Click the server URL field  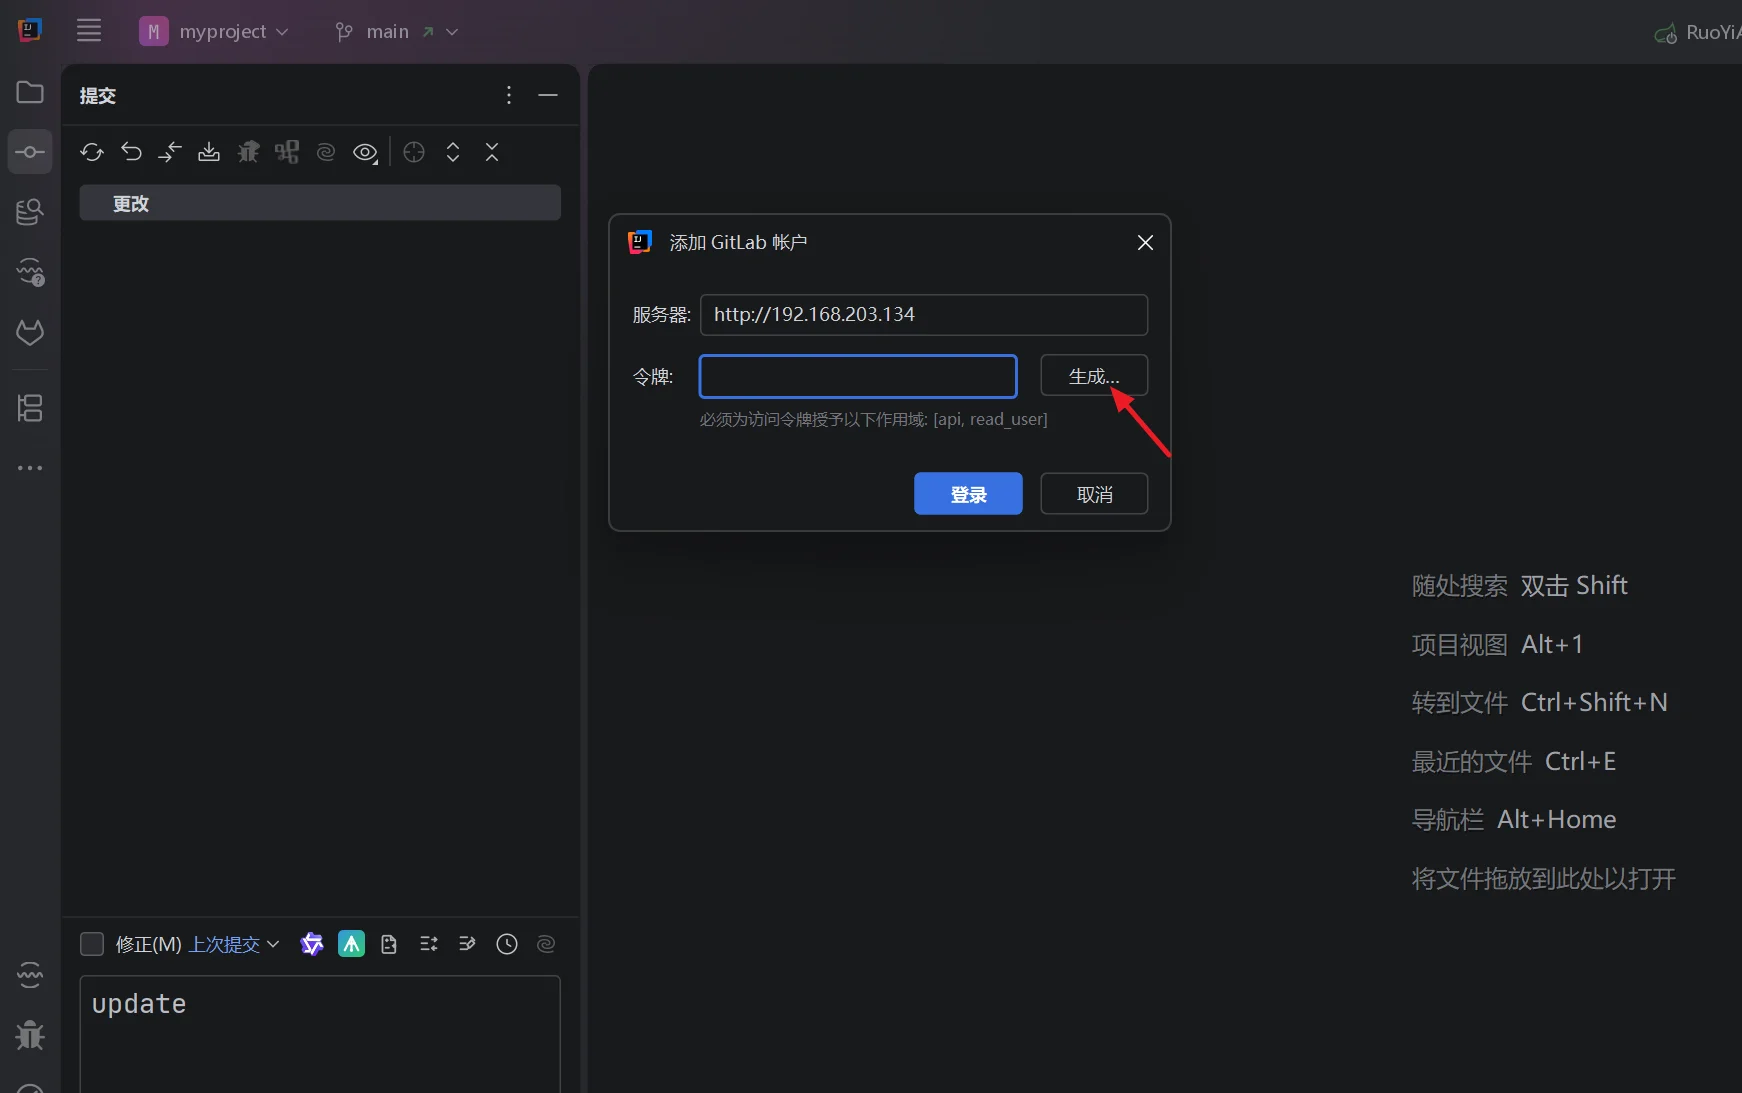pos(924,314)
